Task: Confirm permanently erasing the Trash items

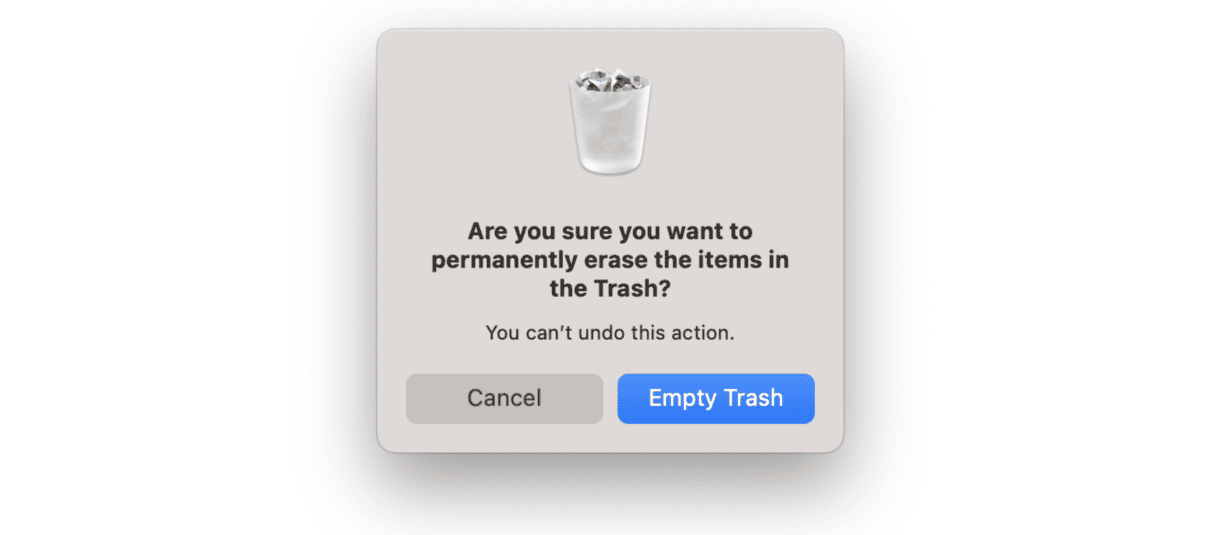Action: point(716,398)
